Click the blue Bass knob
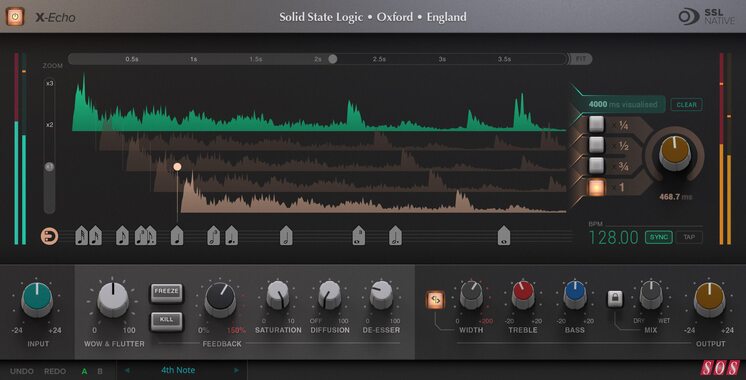The image size is (746, 380). click(x=575, y=295)
